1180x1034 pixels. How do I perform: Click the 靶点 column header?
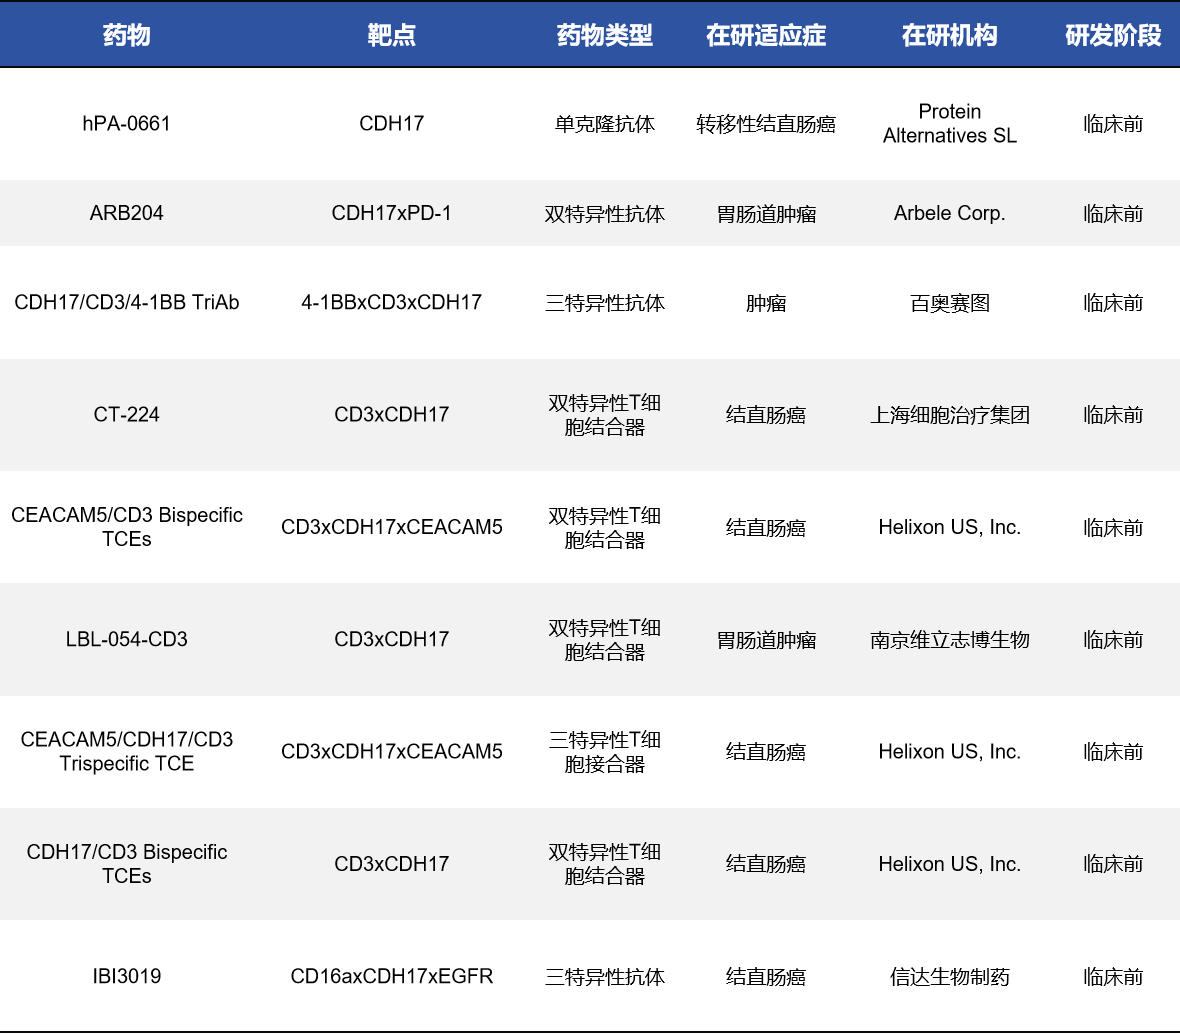(391, 35)
